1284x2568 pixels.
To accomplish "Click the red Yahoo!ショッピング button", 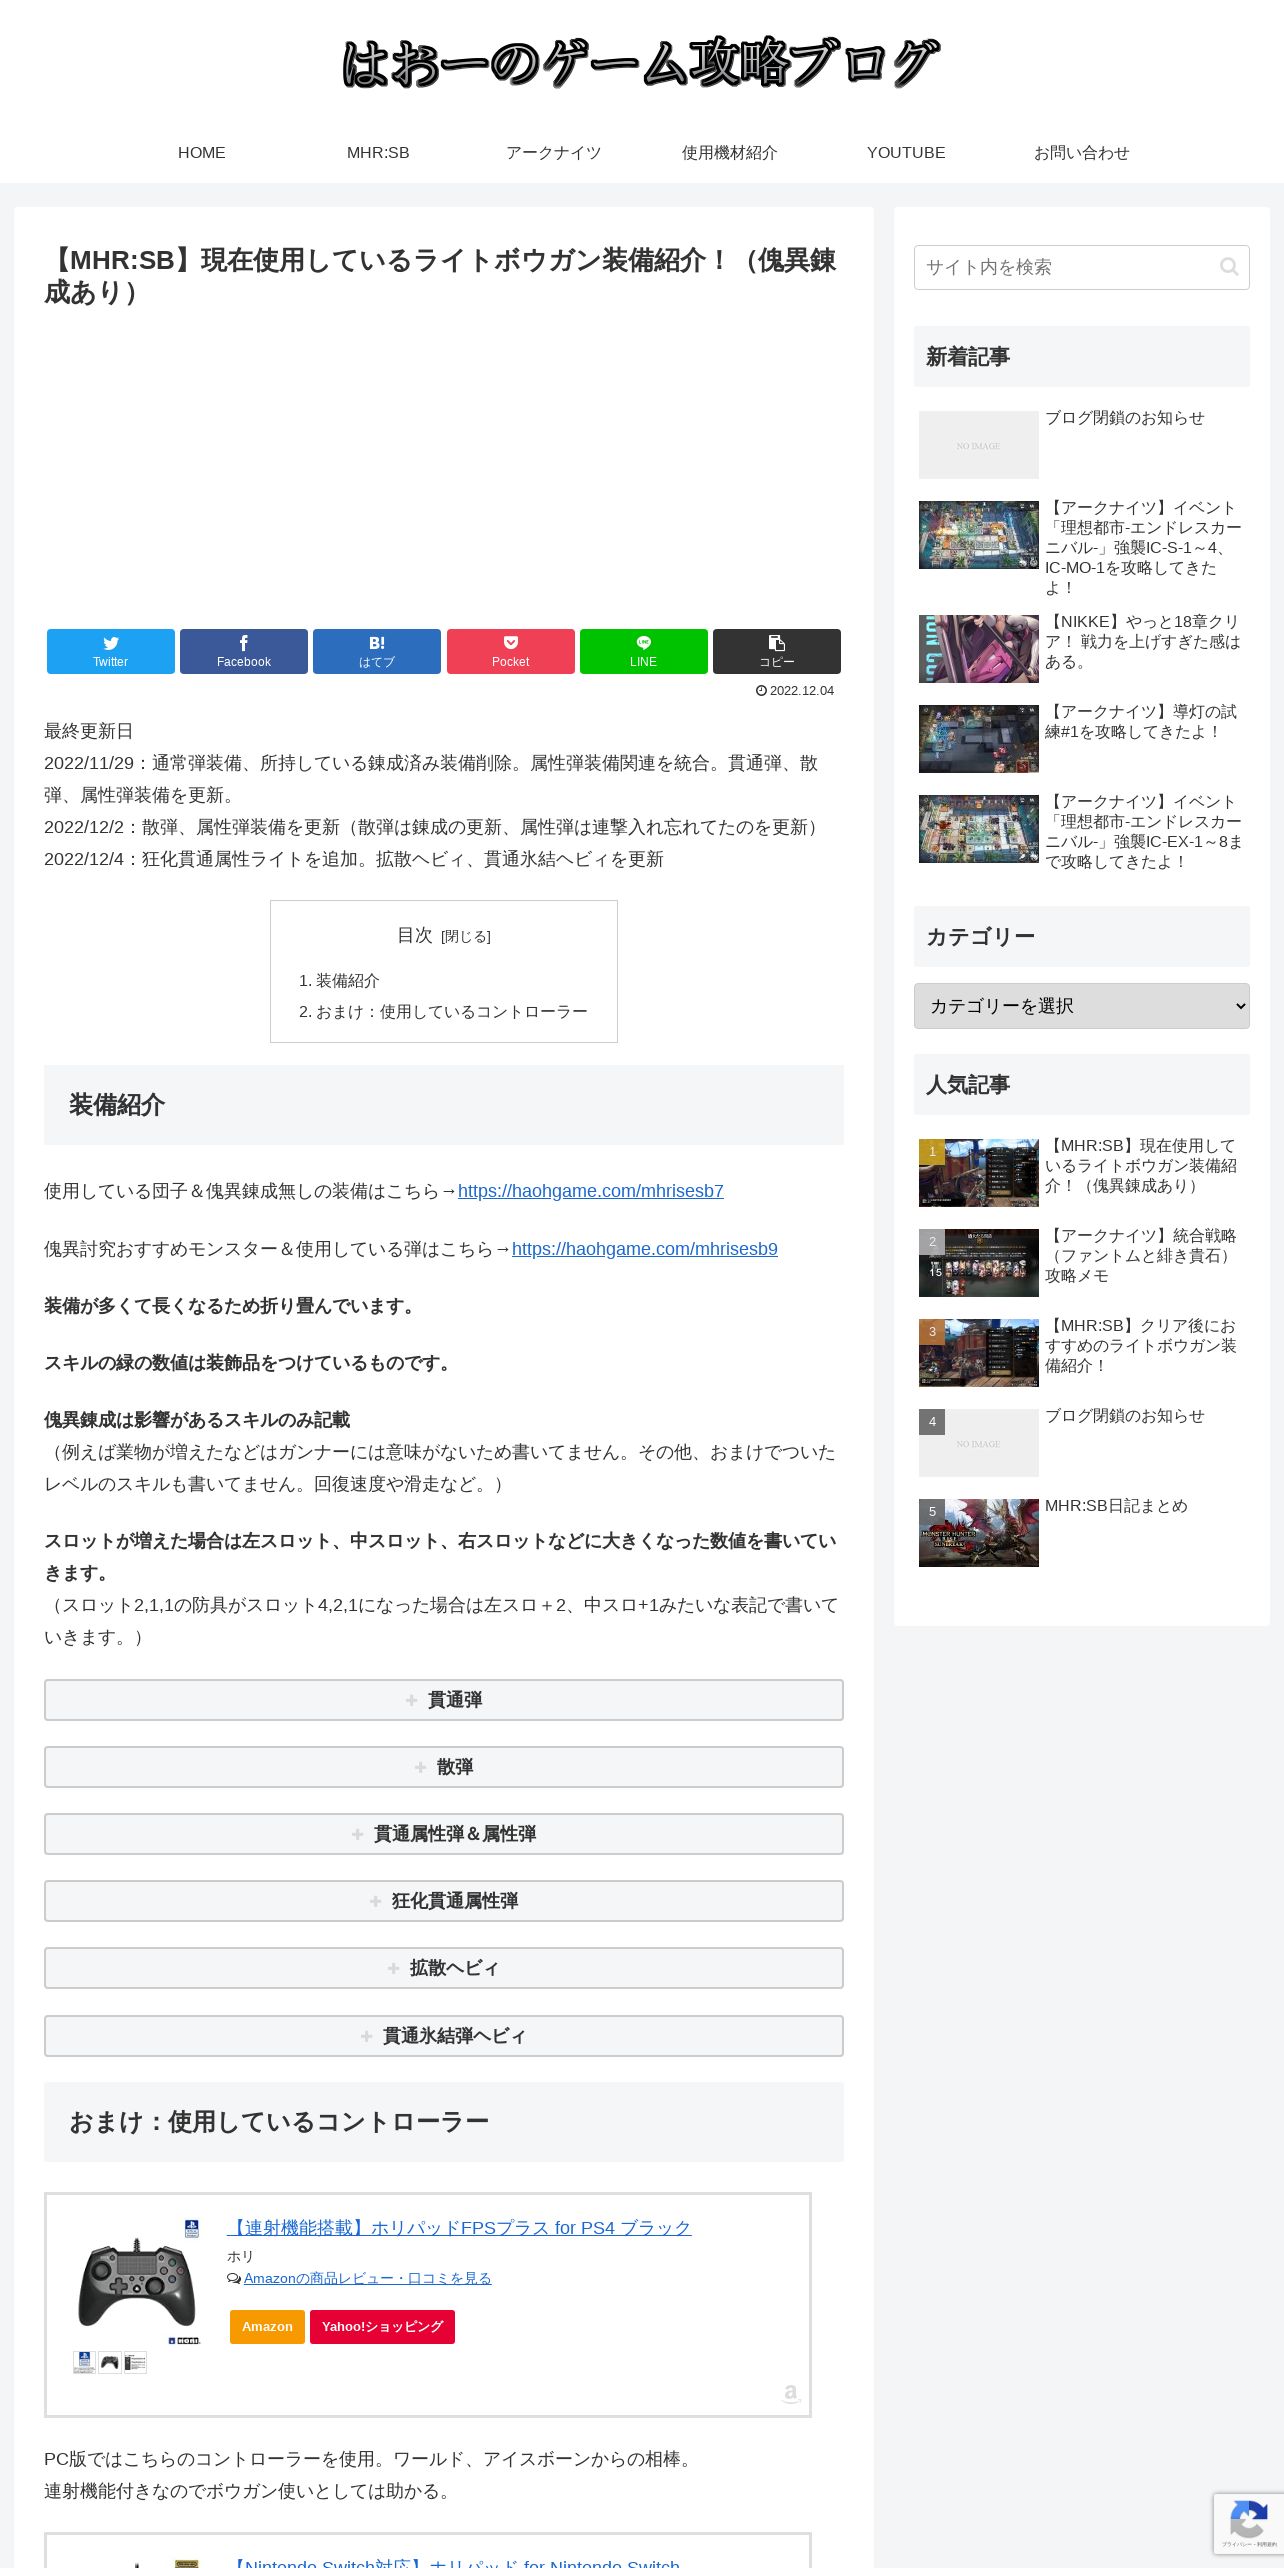I will tap(382, 2327).
